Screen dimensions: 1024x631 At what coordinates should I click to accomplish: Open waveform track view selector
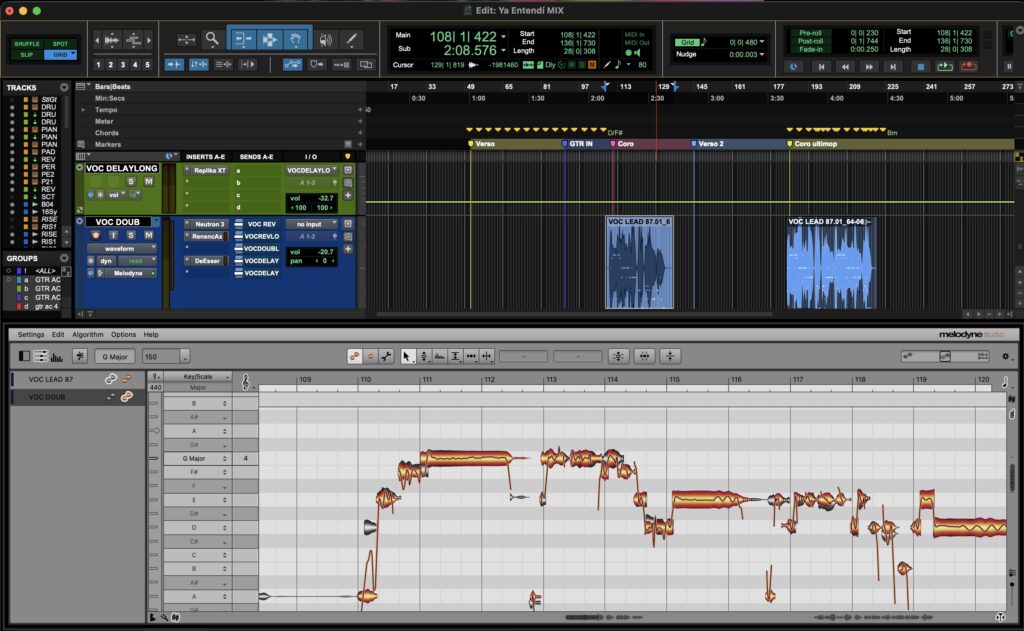click(122, 248)
